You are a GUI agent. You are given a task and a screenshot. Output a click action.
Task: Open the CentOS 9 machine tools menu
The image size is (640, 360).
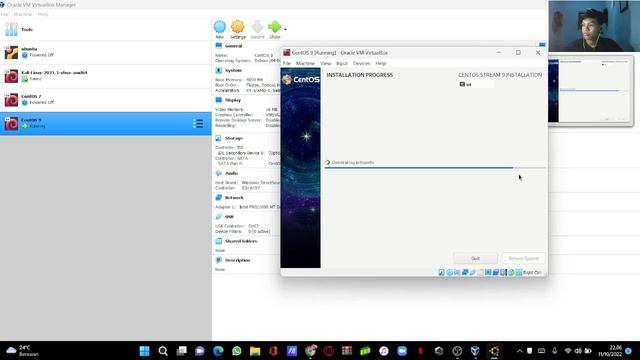[x=198, y=124]
